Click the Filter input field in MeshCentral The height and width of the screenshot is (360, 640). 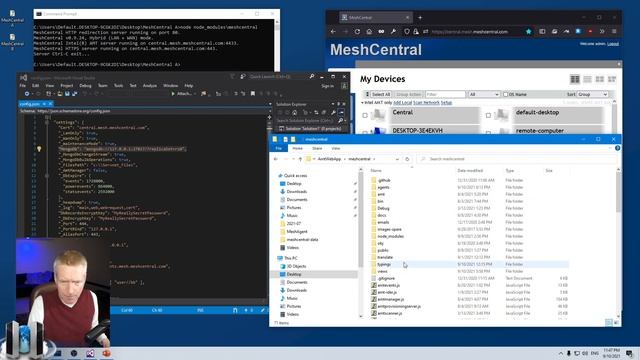(x=445, y=94)
